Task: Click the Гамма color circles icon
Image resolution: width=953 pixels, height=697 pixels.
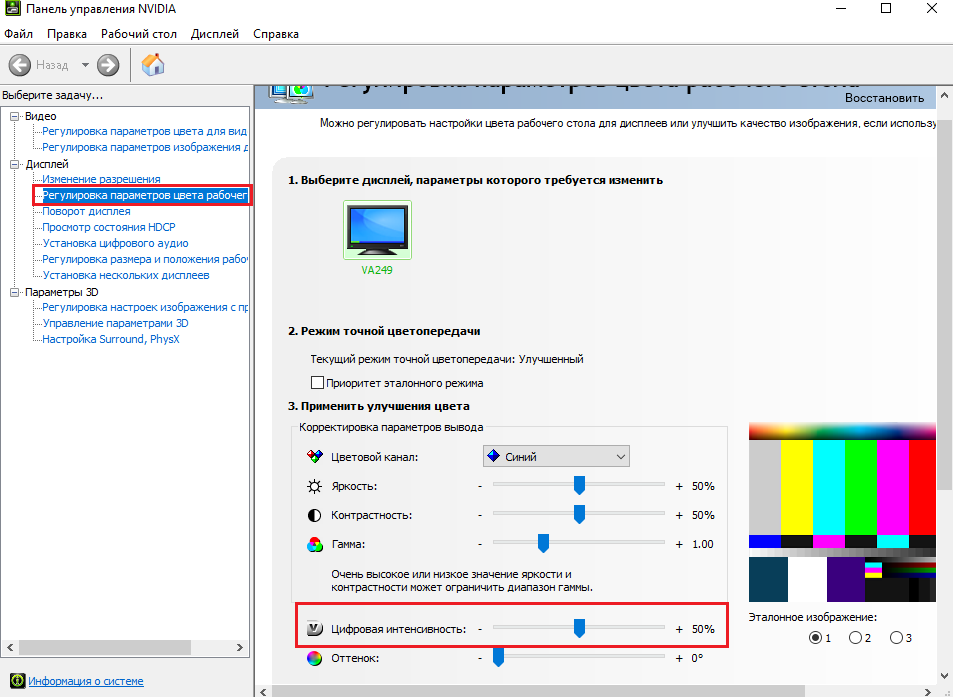Action: pyautogui.click(x=314, y=544)
